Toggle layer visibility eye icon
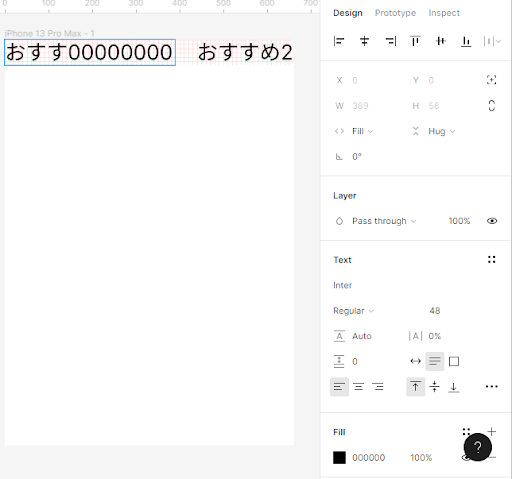 (x=492, y=221)
